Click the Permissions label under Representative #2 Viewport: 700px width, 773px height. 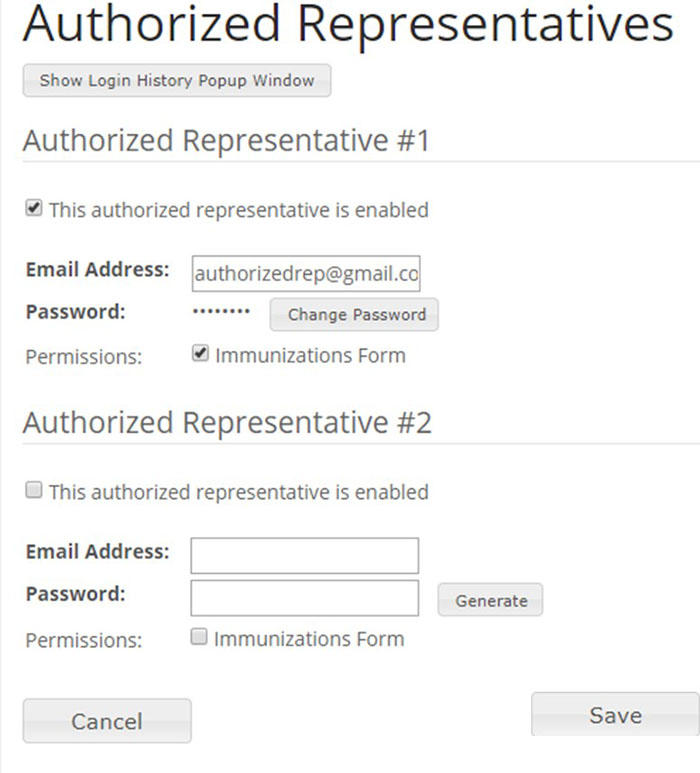(x=84, y=640)
